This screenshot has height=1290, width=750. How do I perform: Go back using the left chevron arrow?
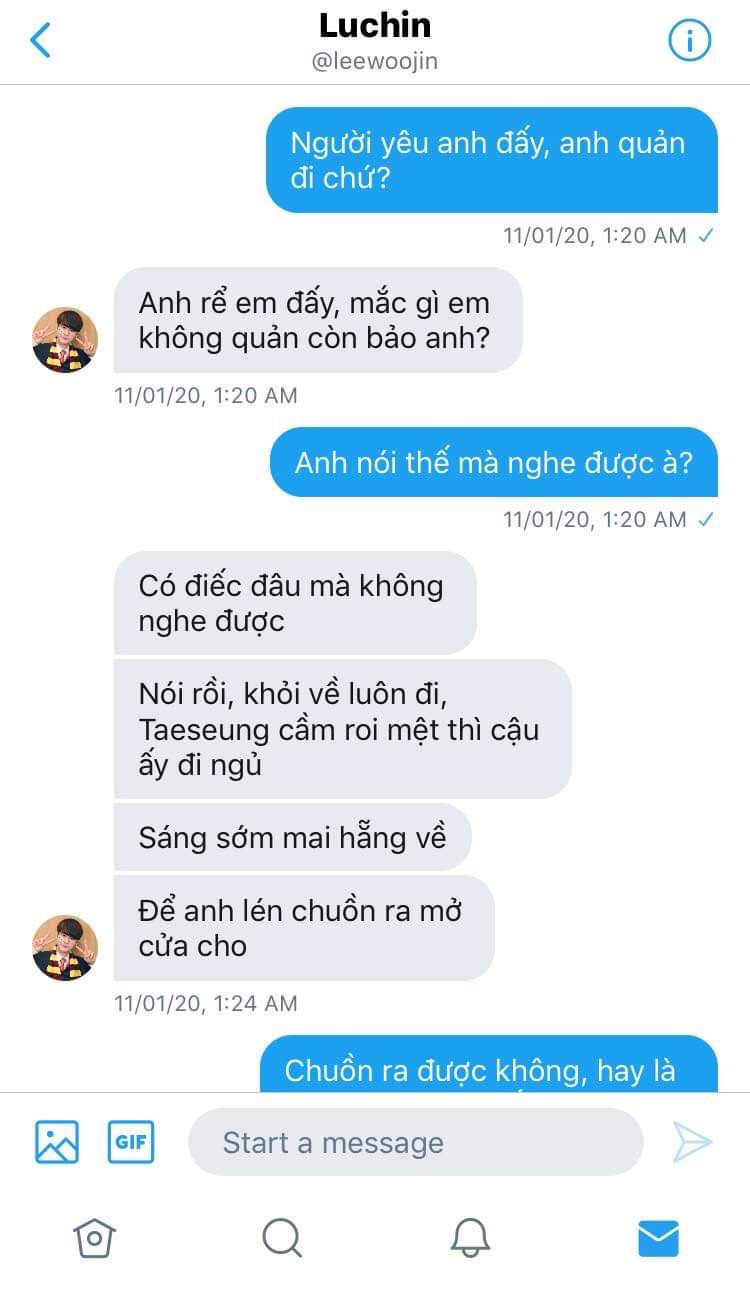[x=40, y=40]
